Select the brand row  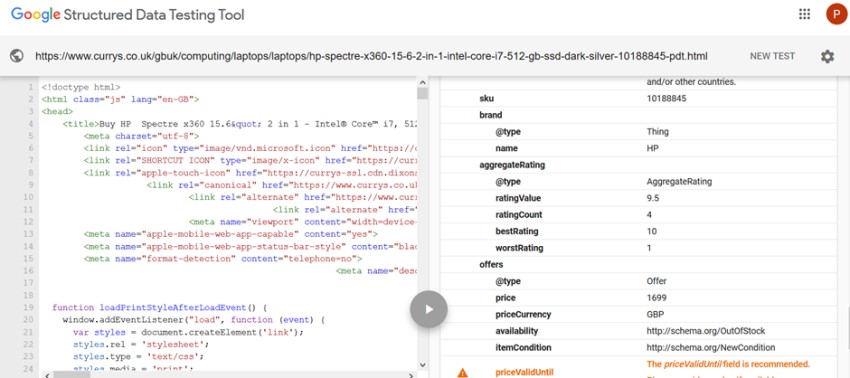click(x=638, y=115)
